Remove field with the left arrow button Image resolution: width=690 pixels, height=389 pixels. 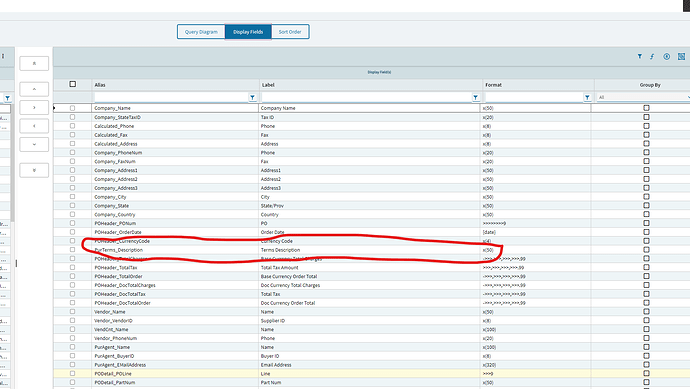click(34, 126)
